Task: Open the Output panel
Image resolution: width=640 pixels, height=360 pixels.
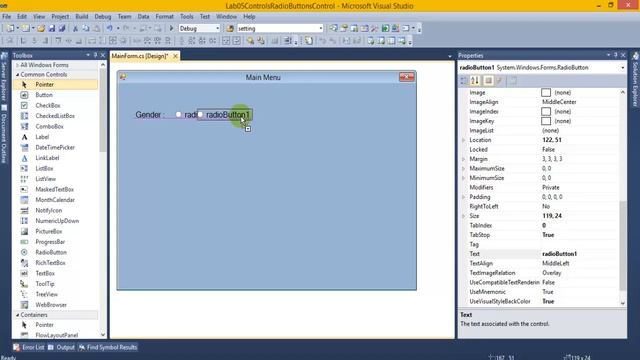Action: [61, 347]
